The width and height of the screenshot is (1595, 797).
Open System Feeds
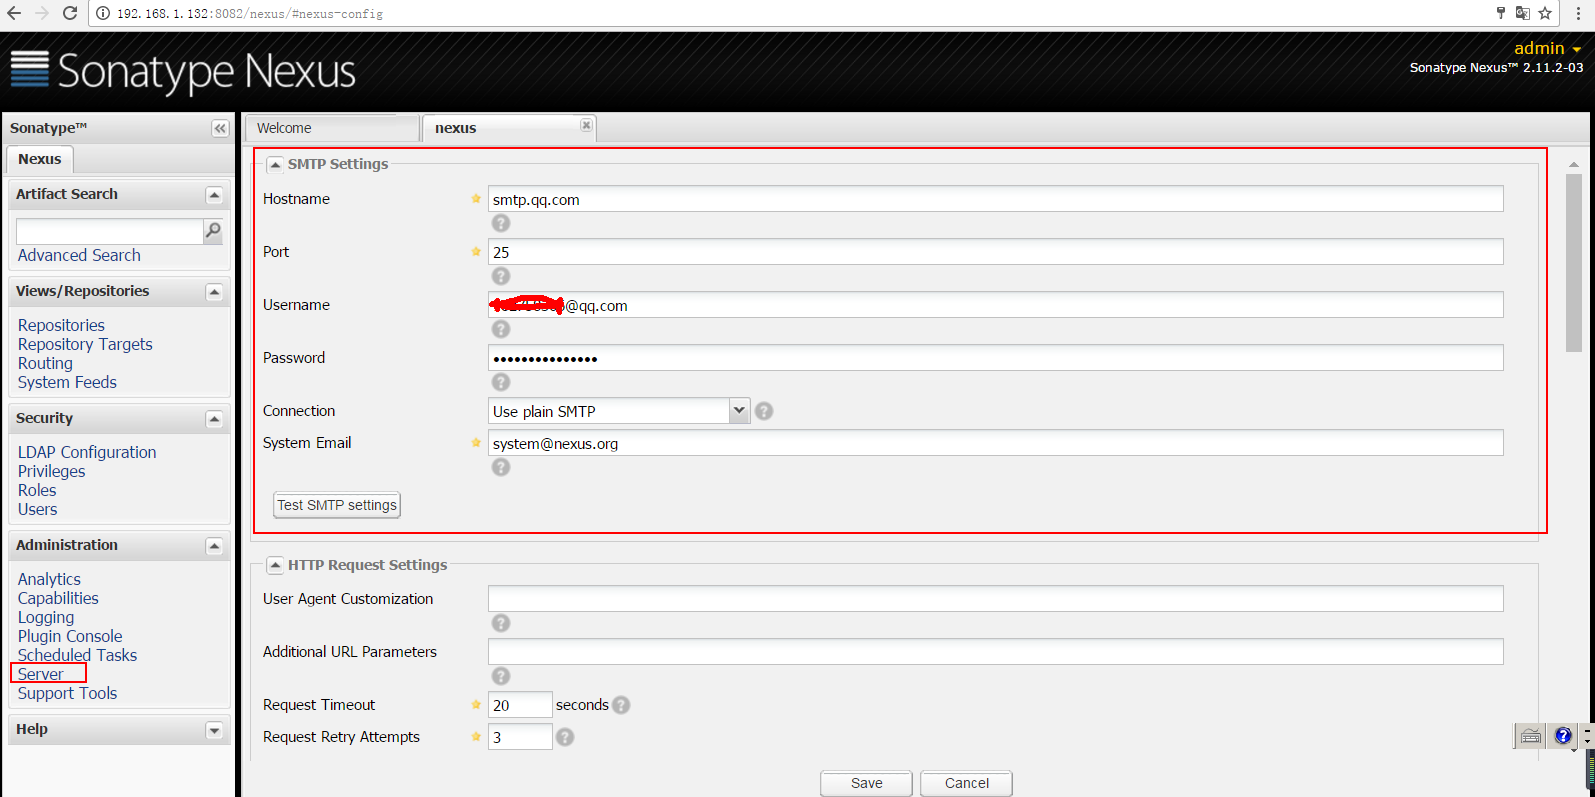[67, 382]
